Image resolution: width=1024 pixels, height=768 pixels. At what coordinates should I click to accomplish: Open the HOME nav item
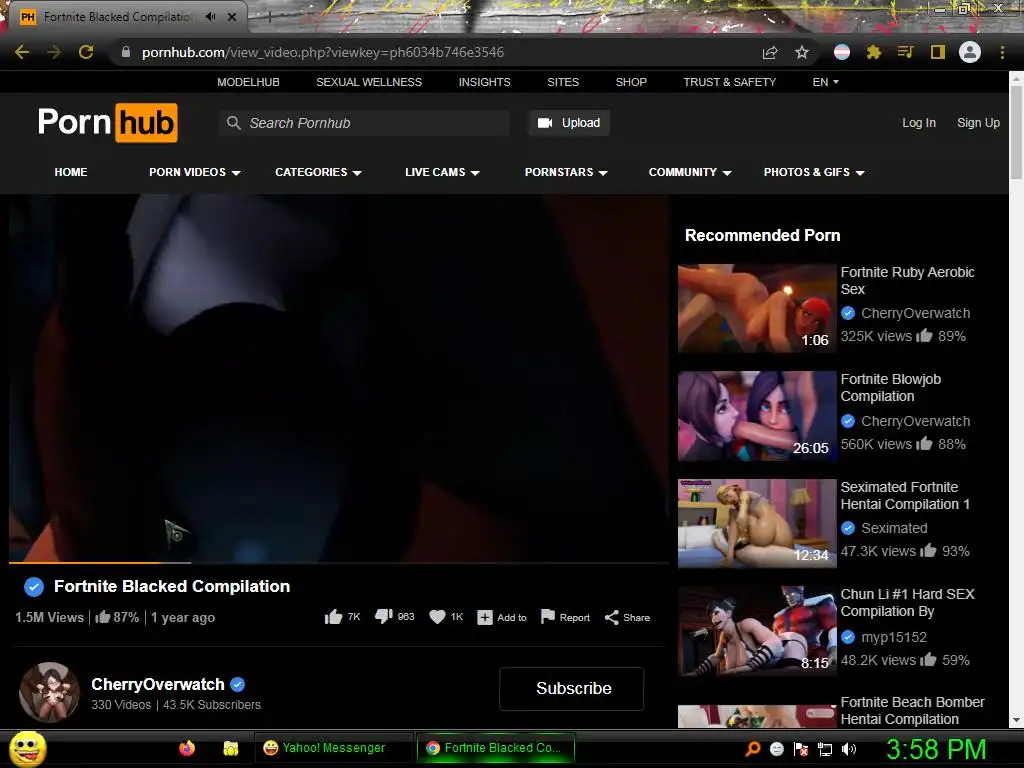71,172
